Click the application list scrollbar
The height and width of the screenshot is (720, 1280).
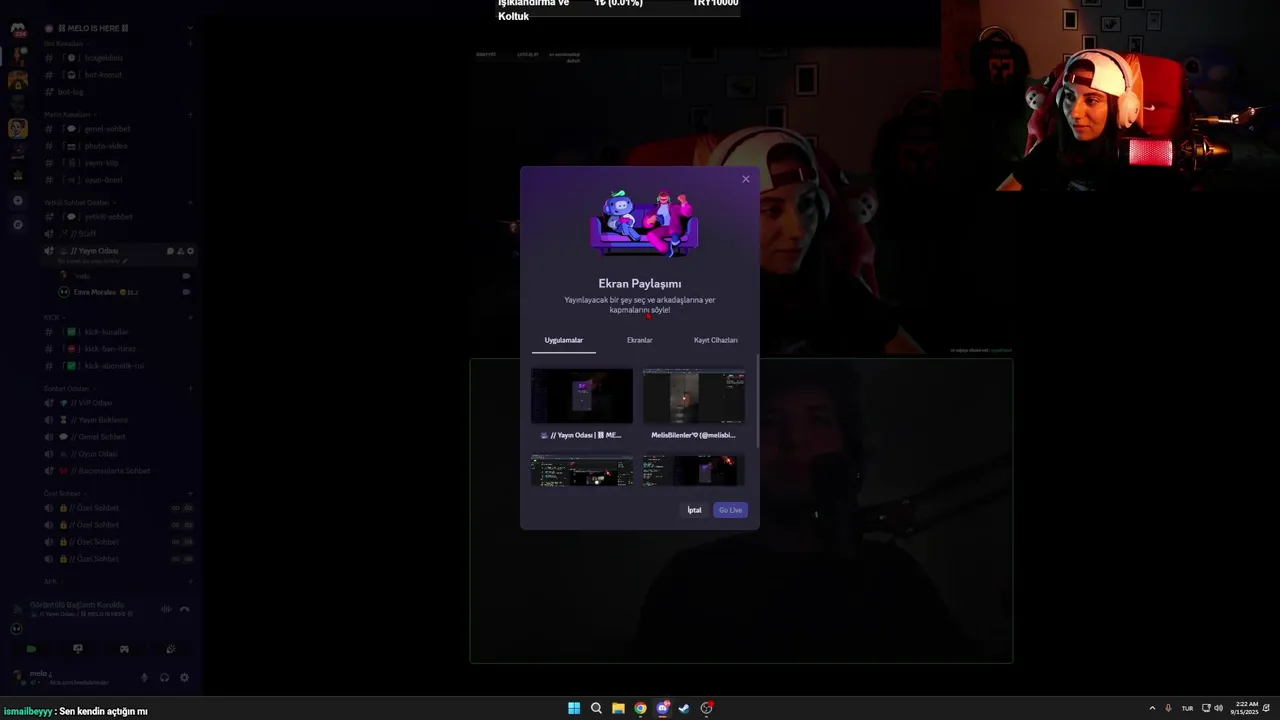tap(757, 400)
